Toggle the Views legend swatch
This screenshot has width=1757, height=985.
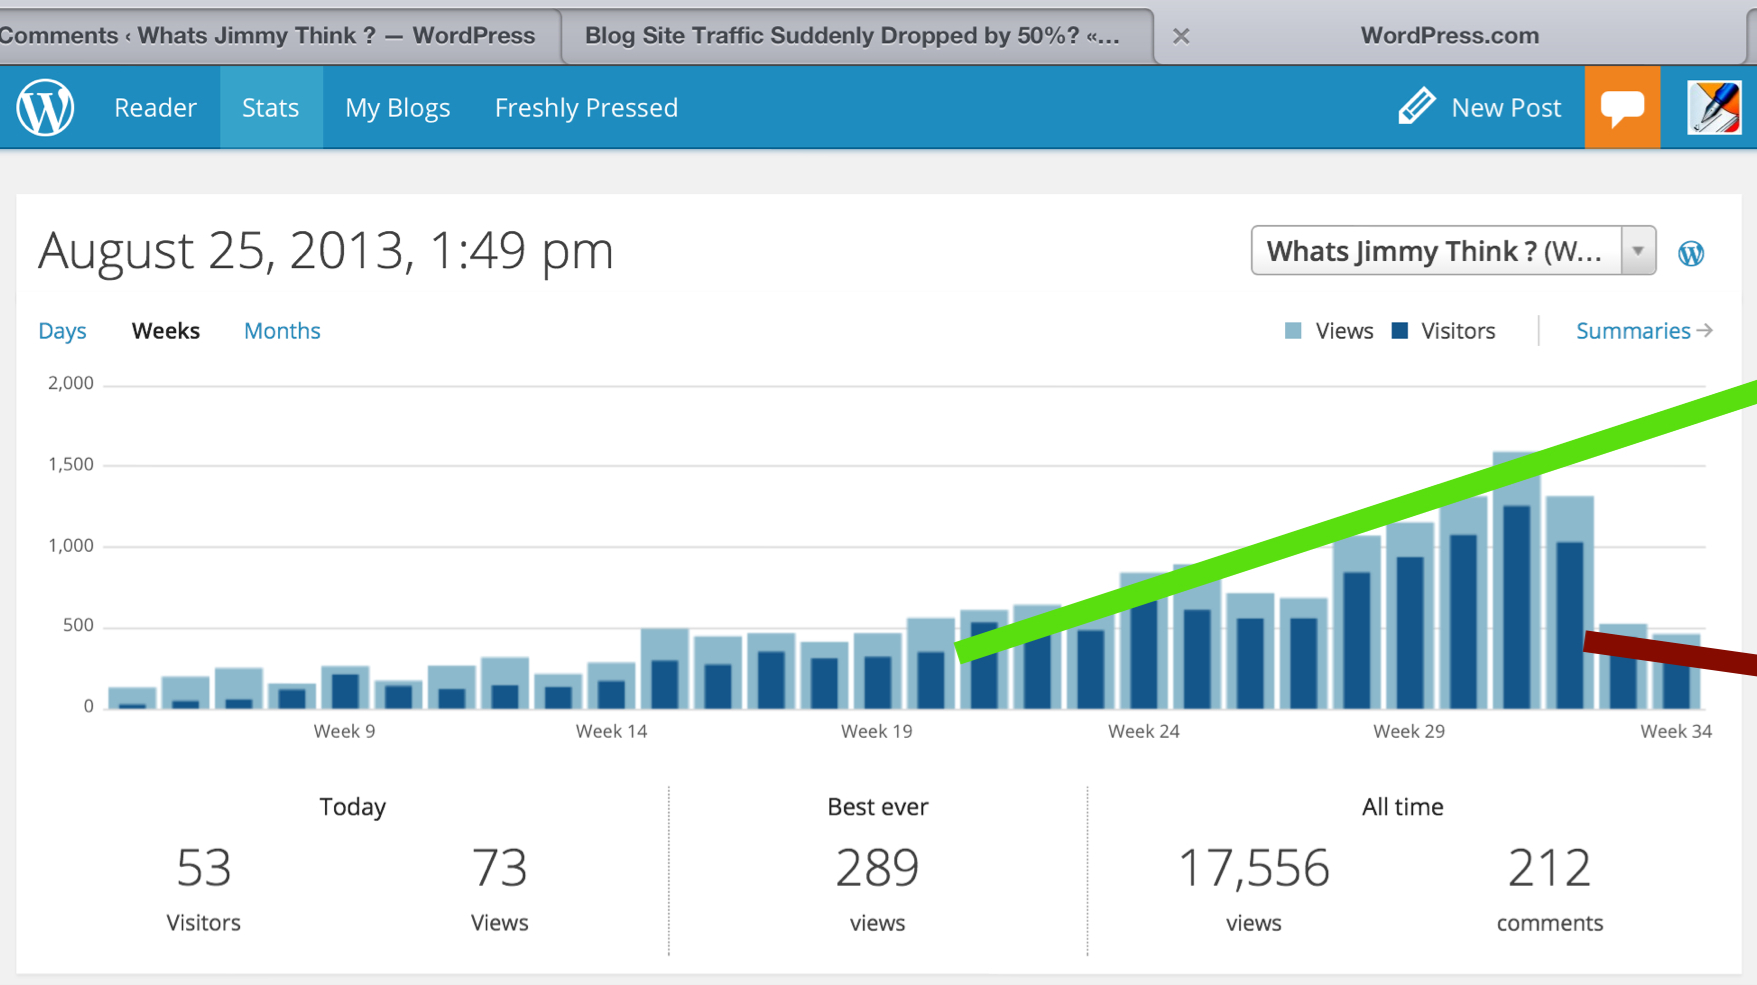pos(1293,331)
